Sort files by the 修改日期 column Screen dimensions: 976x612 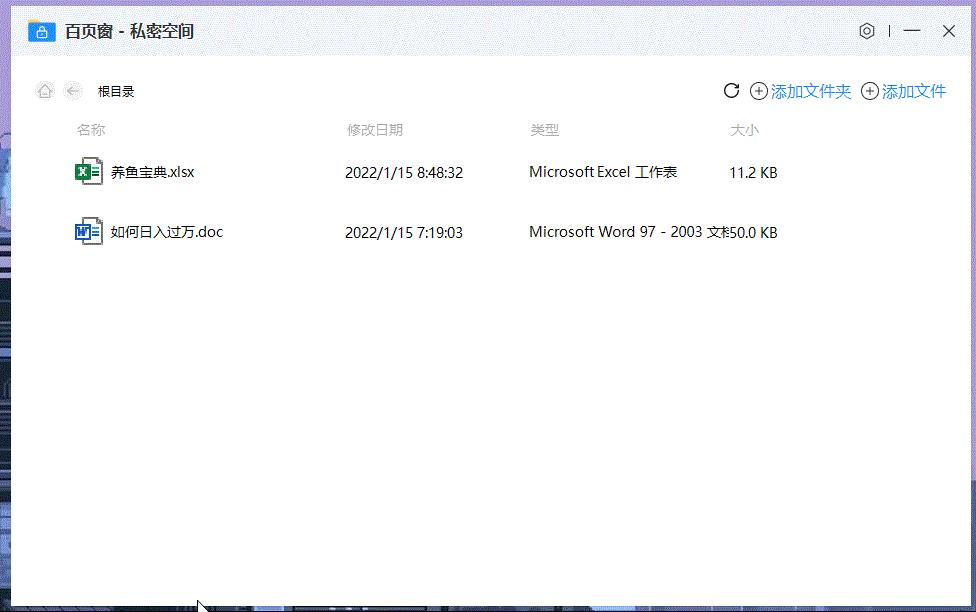[x=375, y=129]
